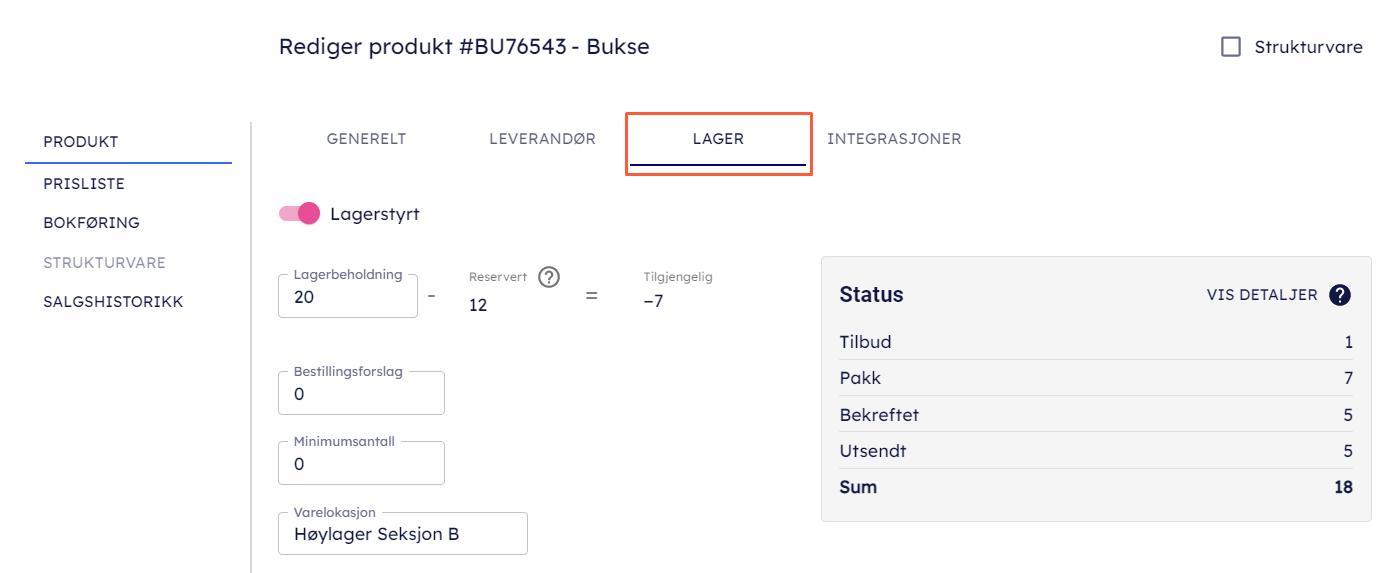Image resolution: width=1400 pixels, height=573 pixels.
Task: Click the Strukturvare sidebar item
Action: 104,263
